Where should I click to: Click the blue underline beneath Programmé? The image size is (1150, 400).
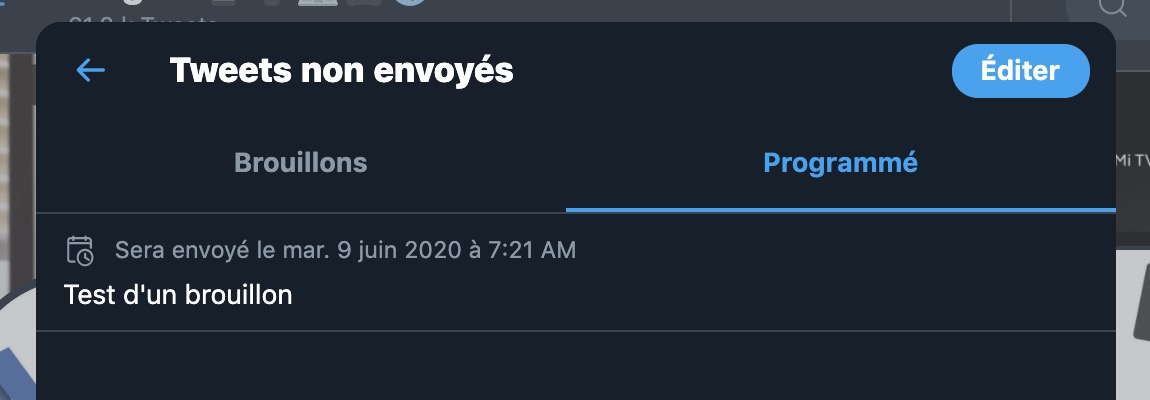click(x=840, y=210)
